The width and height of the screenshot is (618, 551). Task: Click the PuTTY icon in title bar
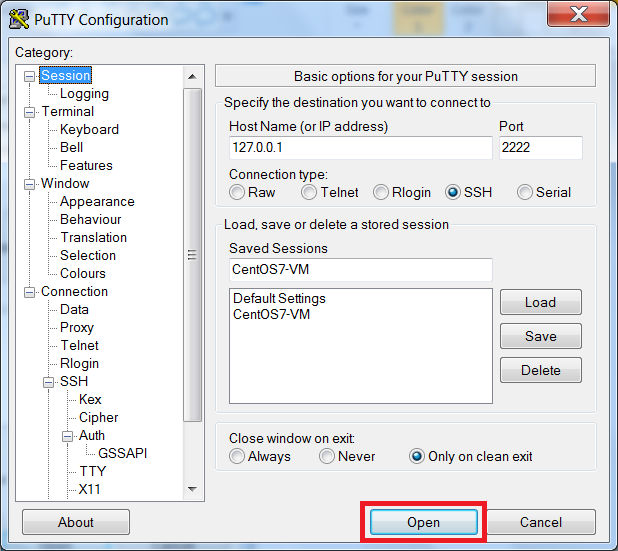[x=18, y=19]
